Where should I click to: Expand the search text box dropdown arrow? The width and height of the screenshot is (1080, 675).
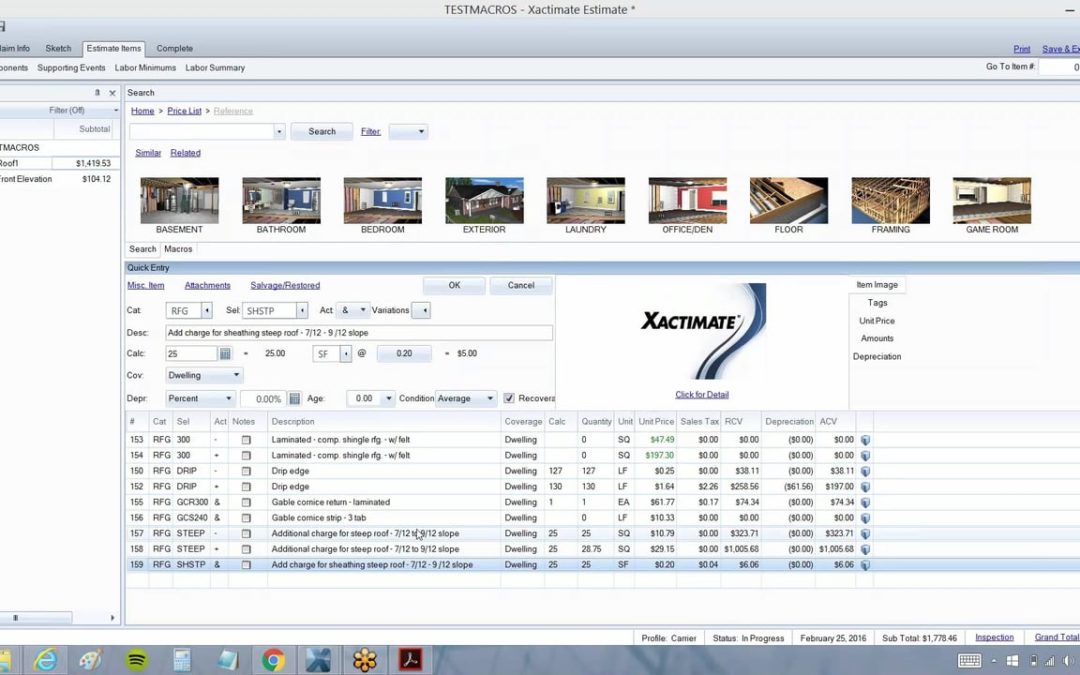point(279,132)
